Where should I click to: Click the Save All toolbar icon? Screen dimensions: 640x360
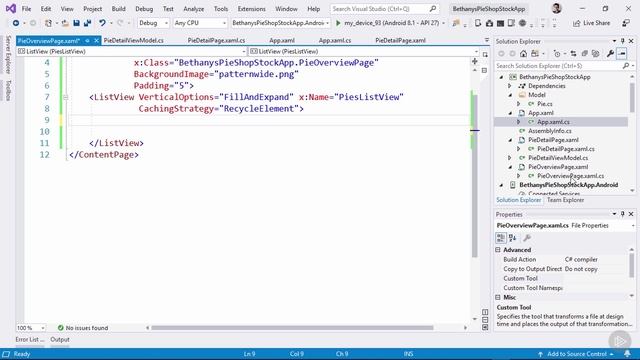coord(87,23)
